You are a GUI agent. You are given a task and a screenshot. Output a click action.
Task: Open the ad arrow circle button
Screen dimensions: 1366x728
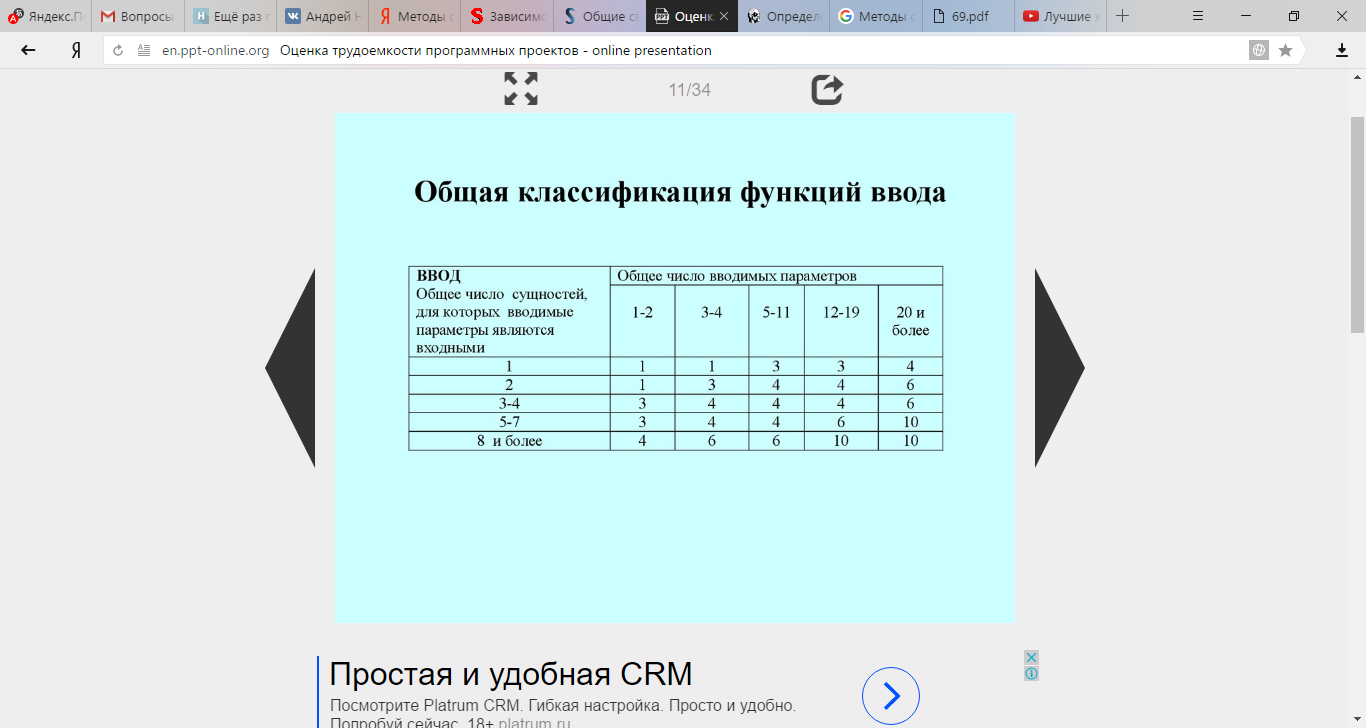pos(890,695)
